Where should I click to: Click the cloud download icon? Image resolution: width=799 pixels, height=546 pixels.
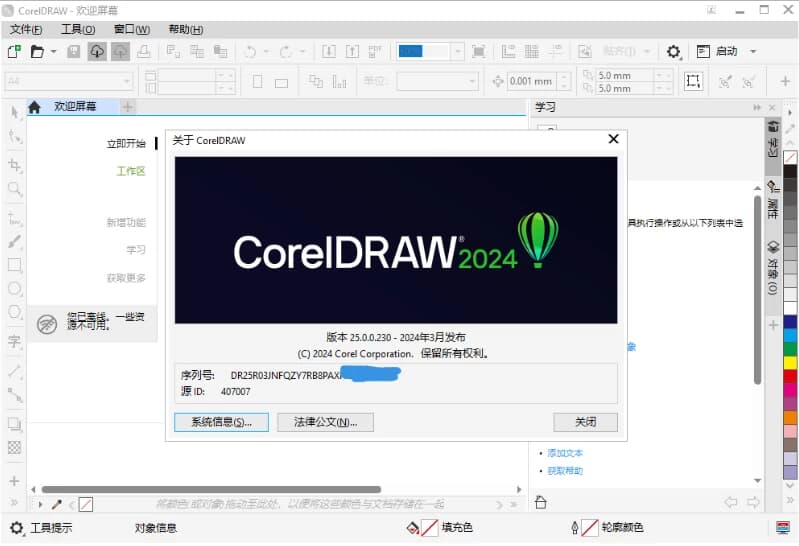click(97, 51)
